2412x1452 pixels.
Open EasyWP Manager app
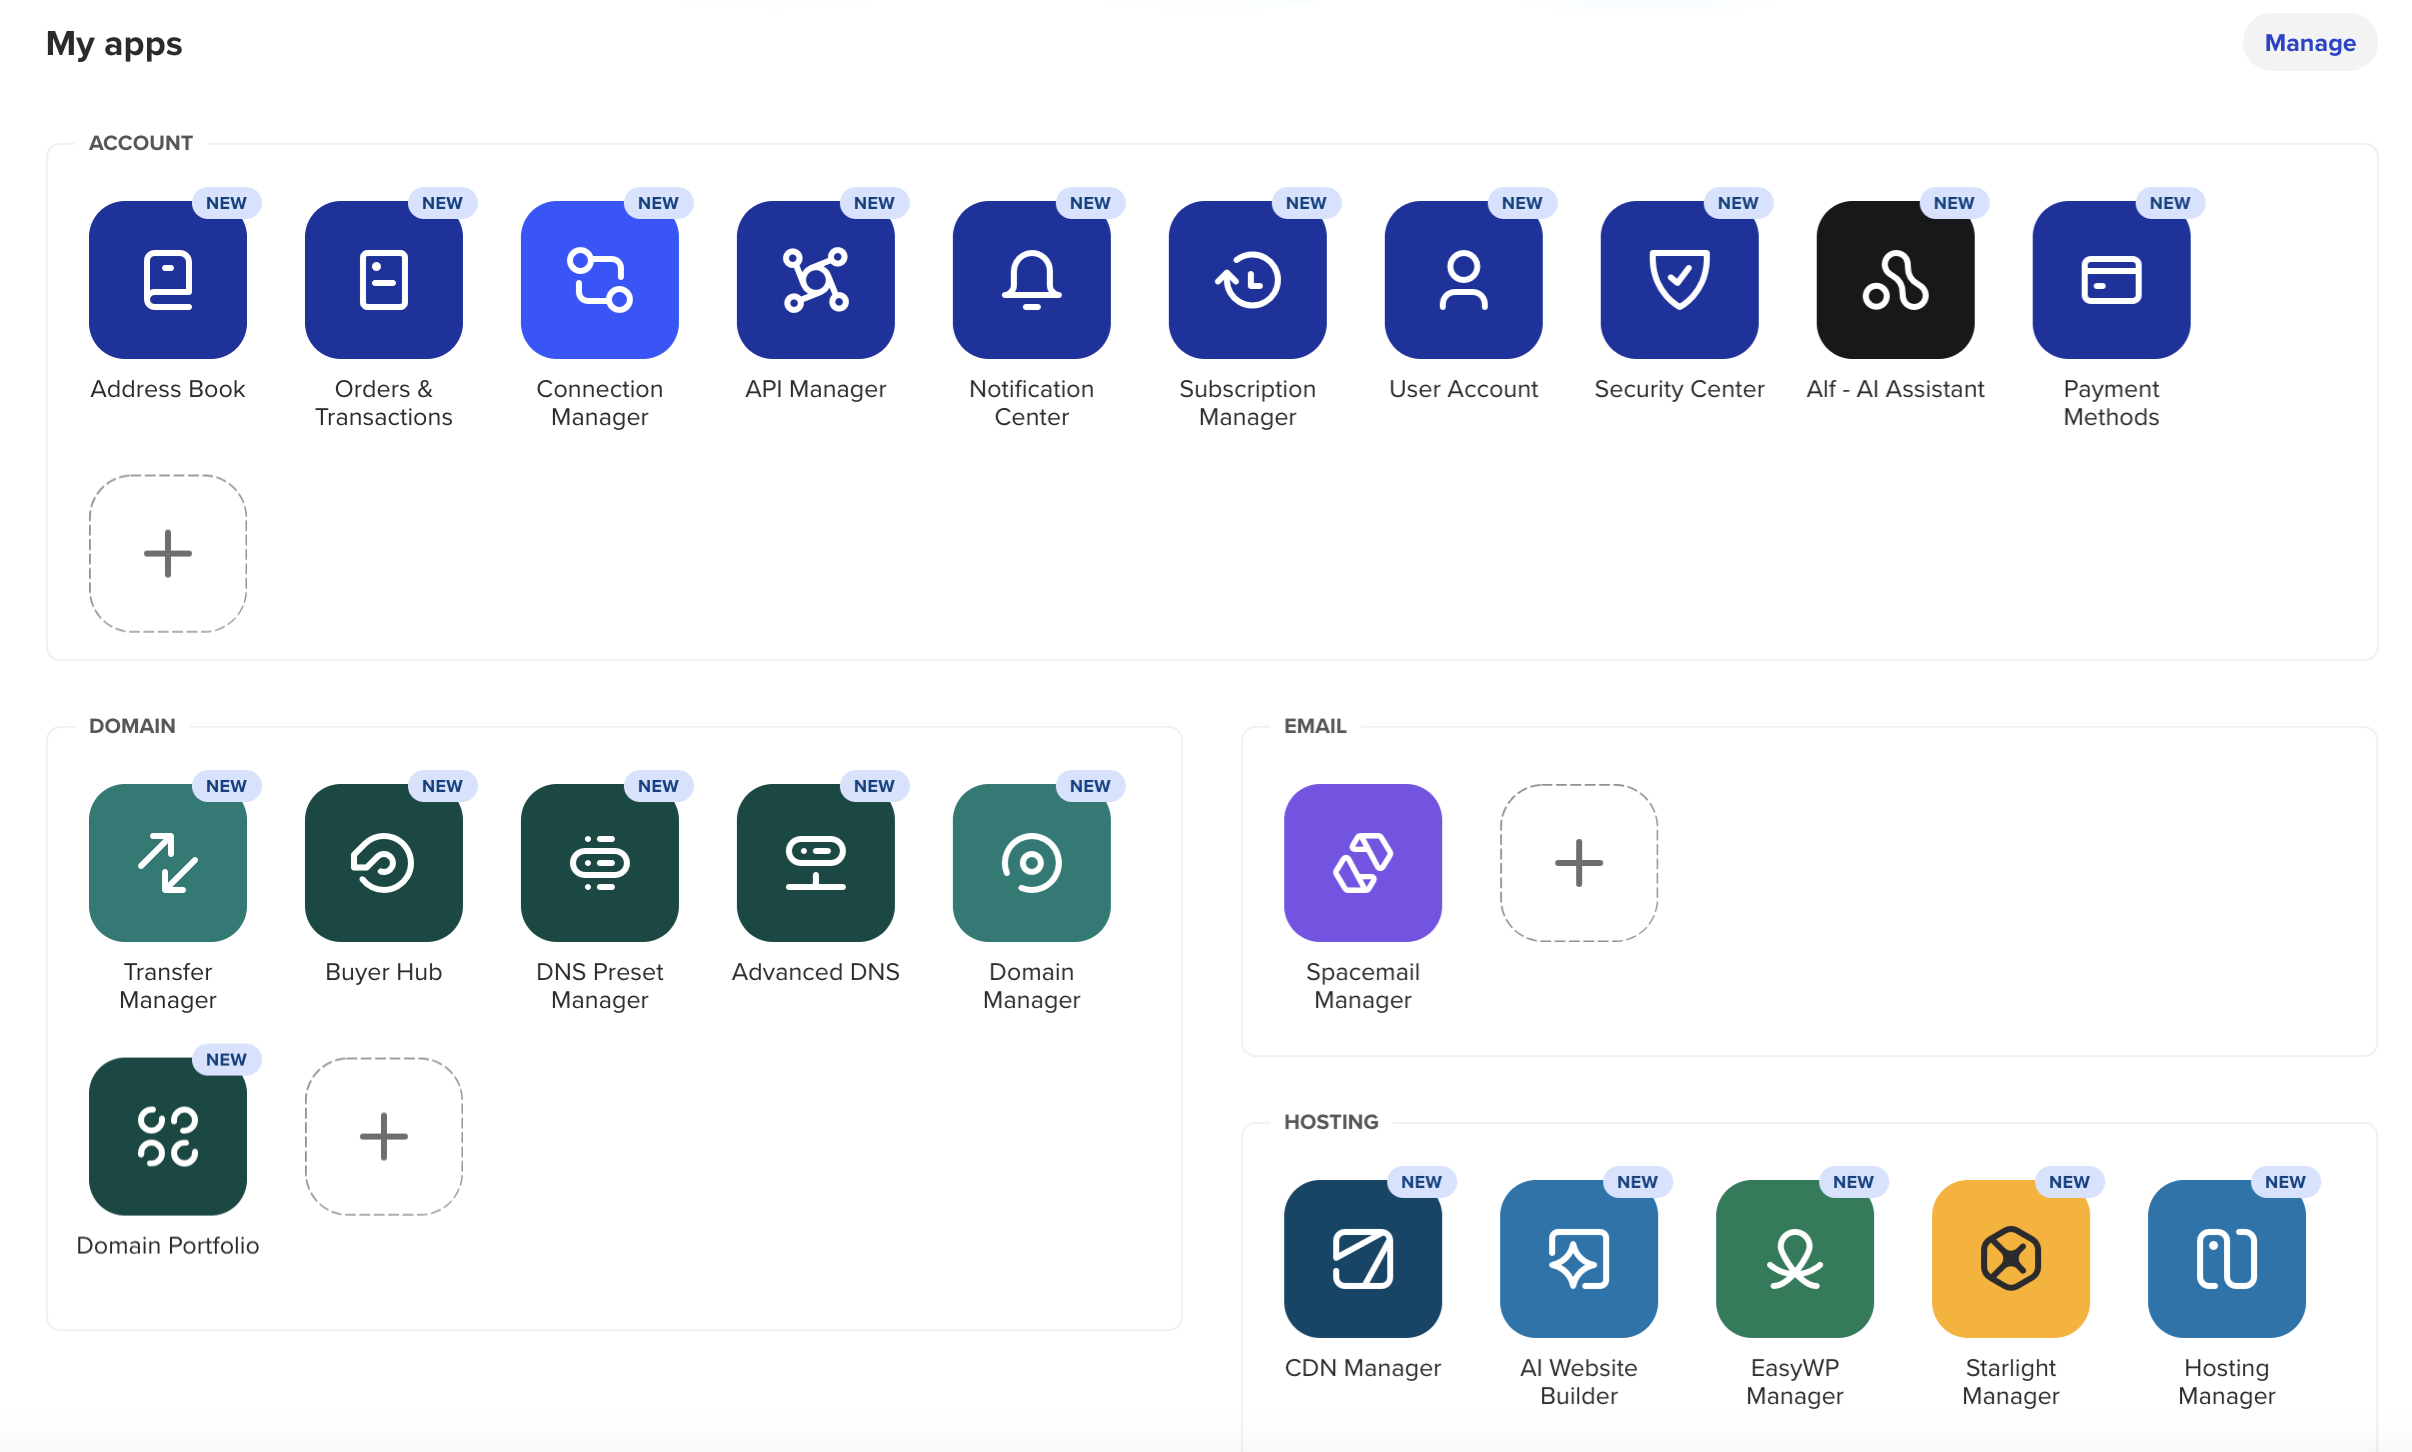click(x=1795, y=1259)
